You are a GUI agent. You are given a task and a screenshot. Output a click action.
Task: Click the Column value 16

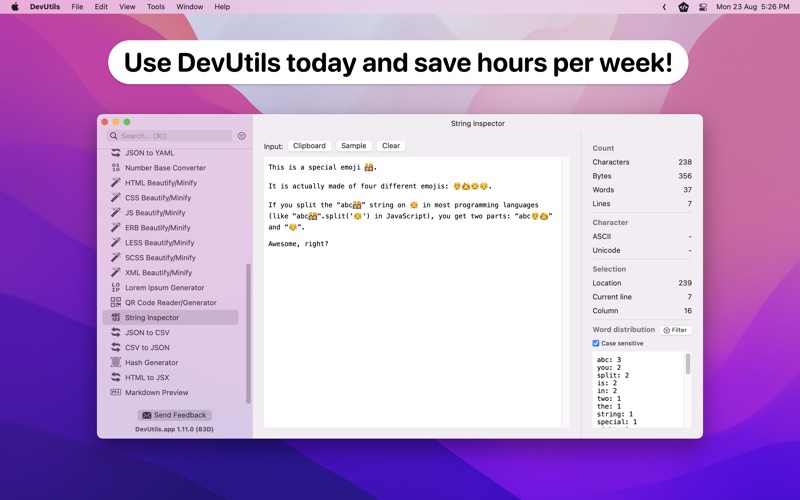point(688,310)
